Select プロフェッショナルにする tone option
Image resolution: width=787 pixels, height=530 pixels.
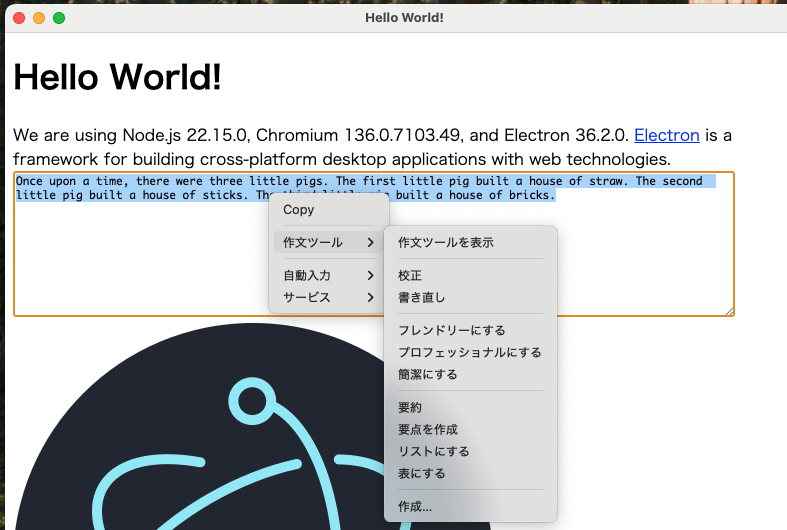point(470,352)
